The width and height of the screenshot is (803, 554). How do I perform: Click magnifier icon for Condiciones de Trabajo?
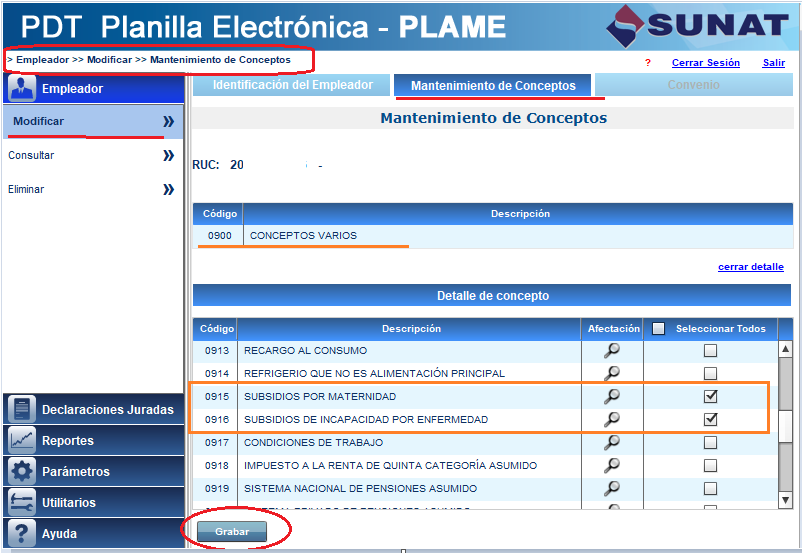coord(611,442)
